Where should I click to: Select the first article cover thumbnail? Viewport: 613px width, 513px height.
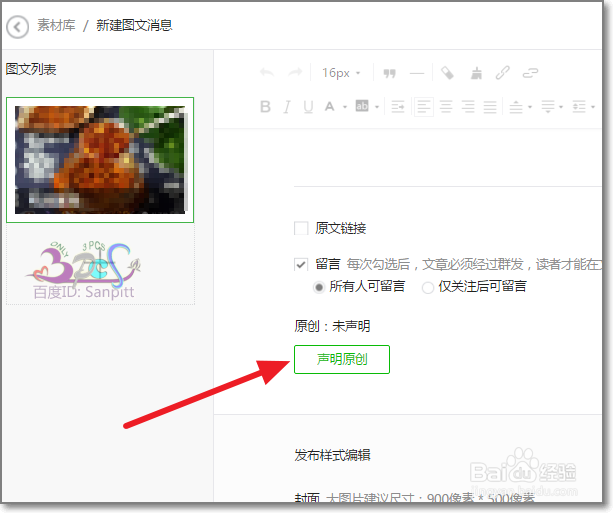100,160
